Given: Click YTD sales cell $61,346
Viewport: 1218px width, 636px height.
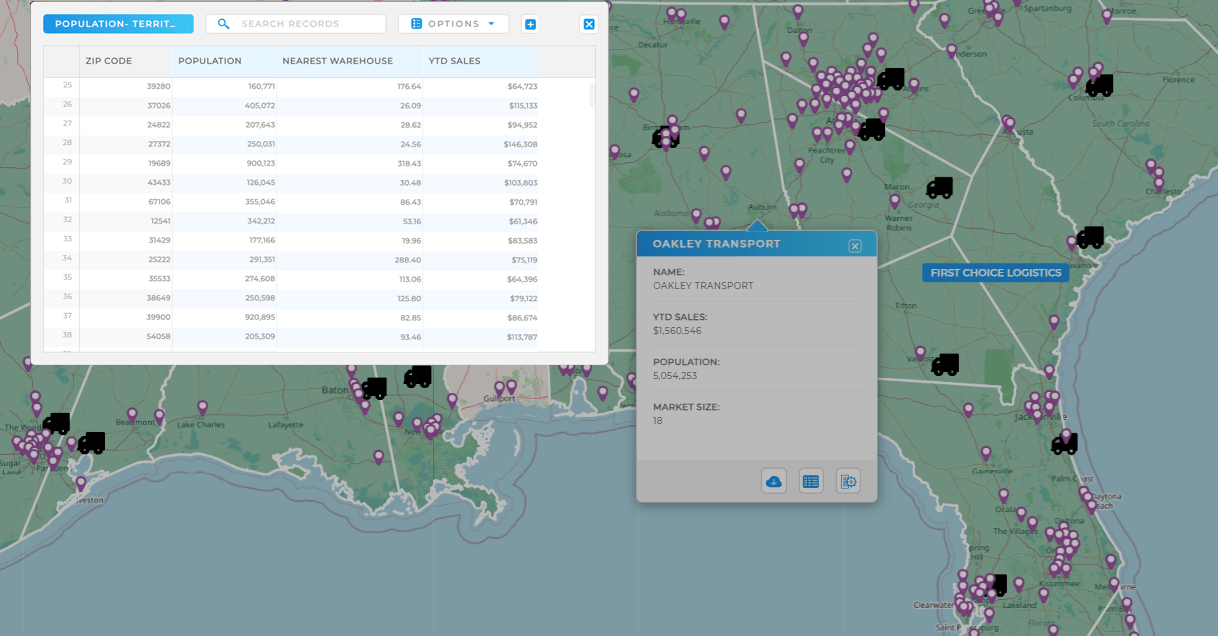Looking at the screenshot, I should [x=523, y=221].
